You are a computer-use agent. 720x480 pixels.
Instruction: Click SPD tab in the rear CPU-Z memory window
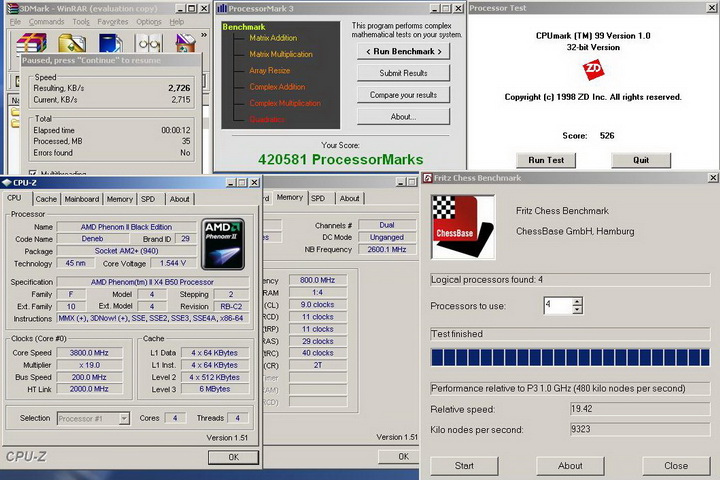318,198
